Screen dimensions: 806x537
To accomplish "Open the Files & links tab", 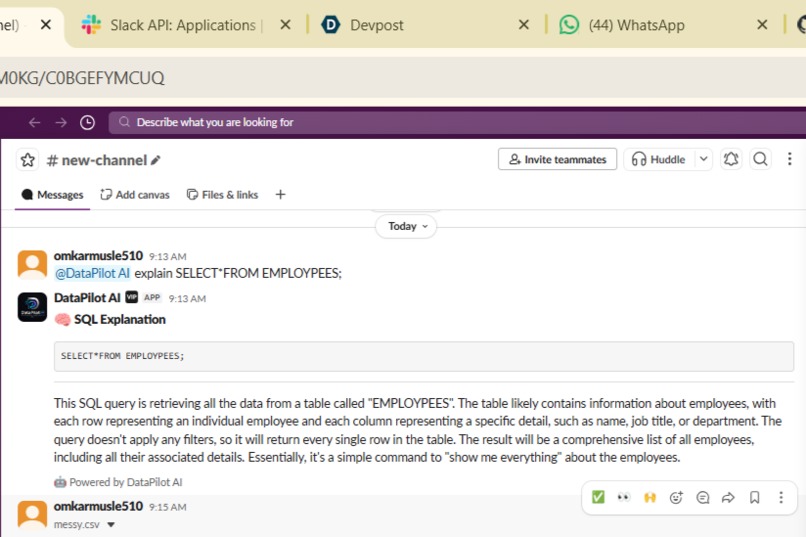I will click(x=223, y=195).
